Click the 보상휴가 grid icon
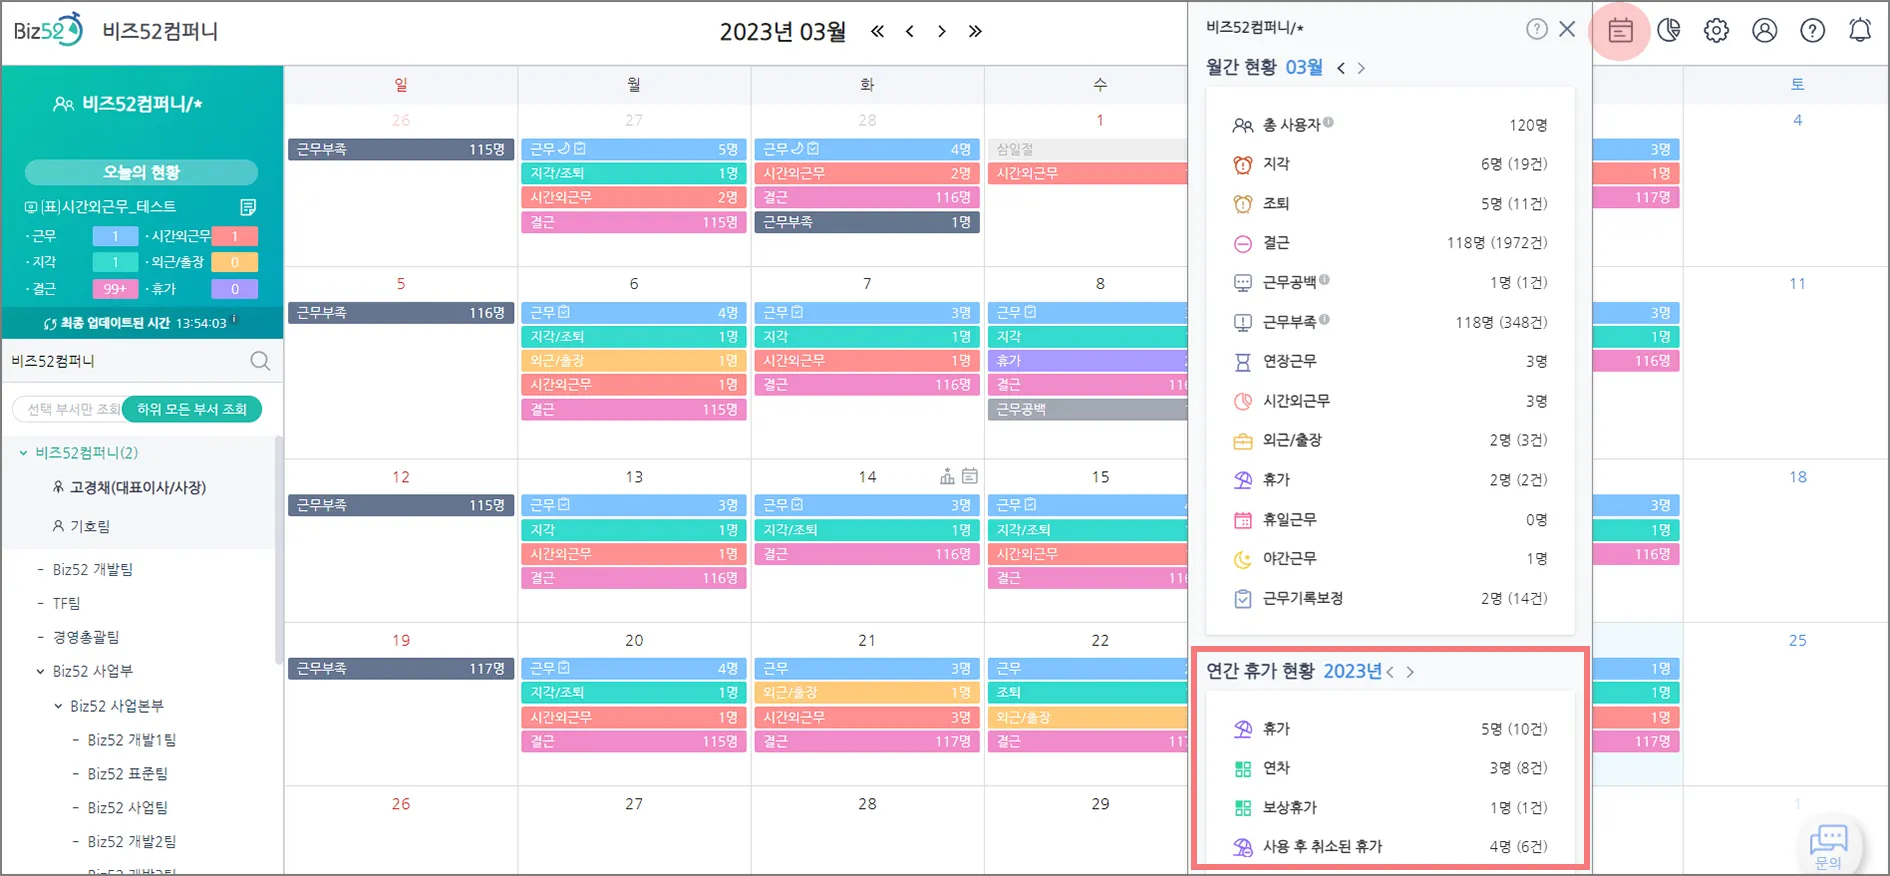This screenshot has width=1890, height=876. pos(1242,808)
